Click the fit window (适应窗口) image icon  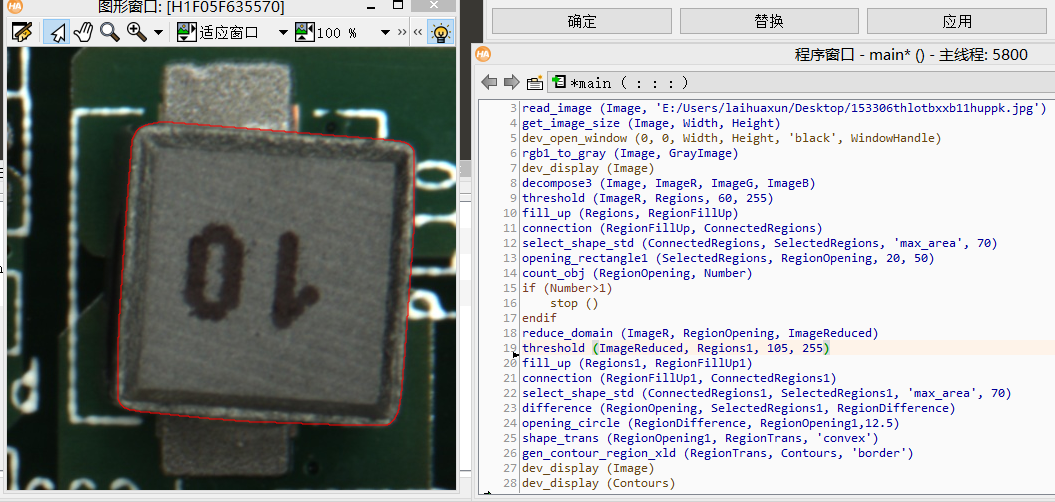(186, 32)
